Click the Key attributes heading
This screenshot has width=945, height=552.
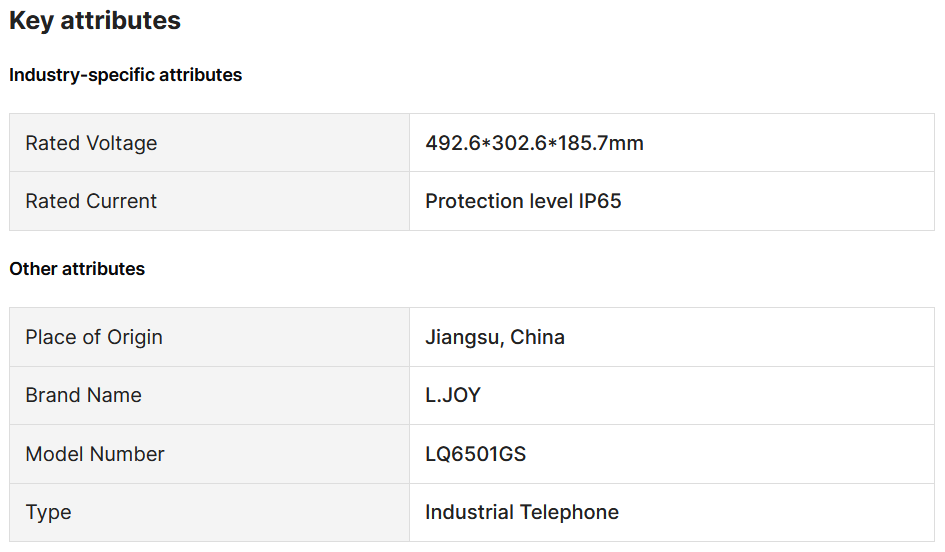tap(95, 20)
